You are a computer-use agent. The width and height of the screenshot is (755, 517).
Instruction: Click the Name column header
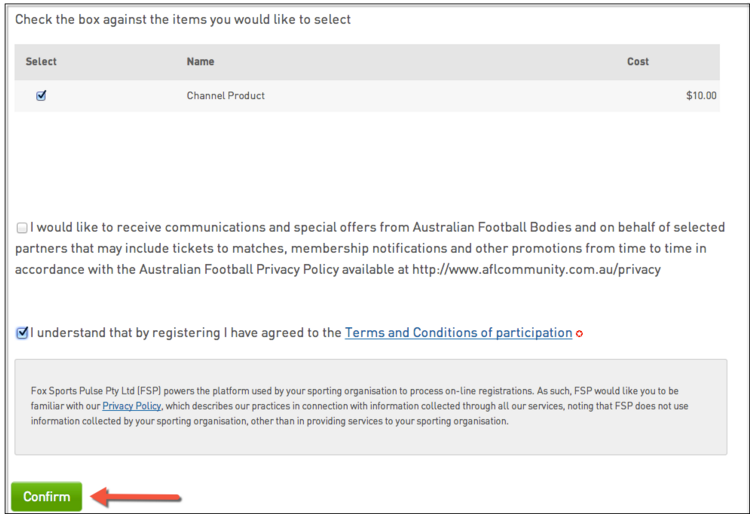pos(200,62)
